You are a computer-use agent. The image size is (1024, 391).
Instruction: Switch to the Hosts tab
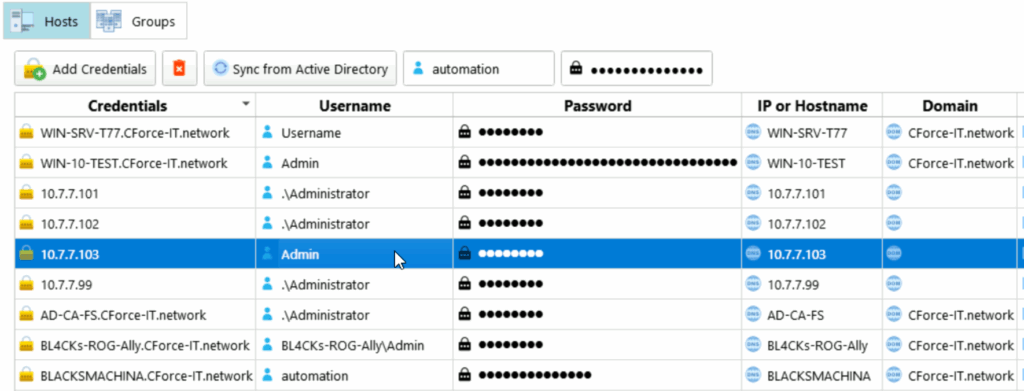point(47,21)
